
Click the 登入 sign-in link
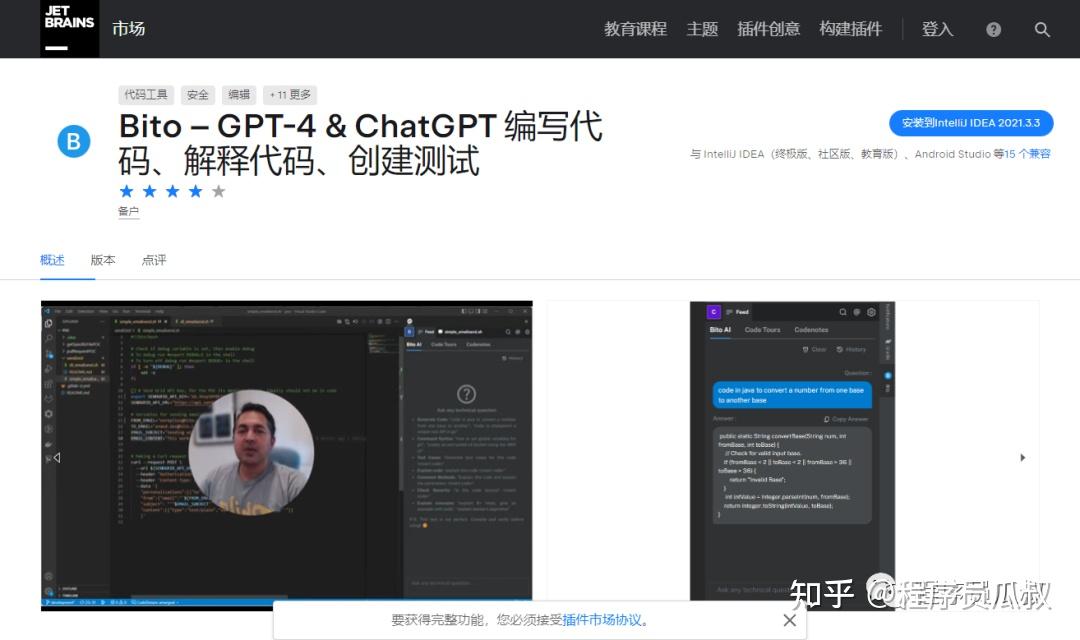pyautogui.click(x=938, y=30)
